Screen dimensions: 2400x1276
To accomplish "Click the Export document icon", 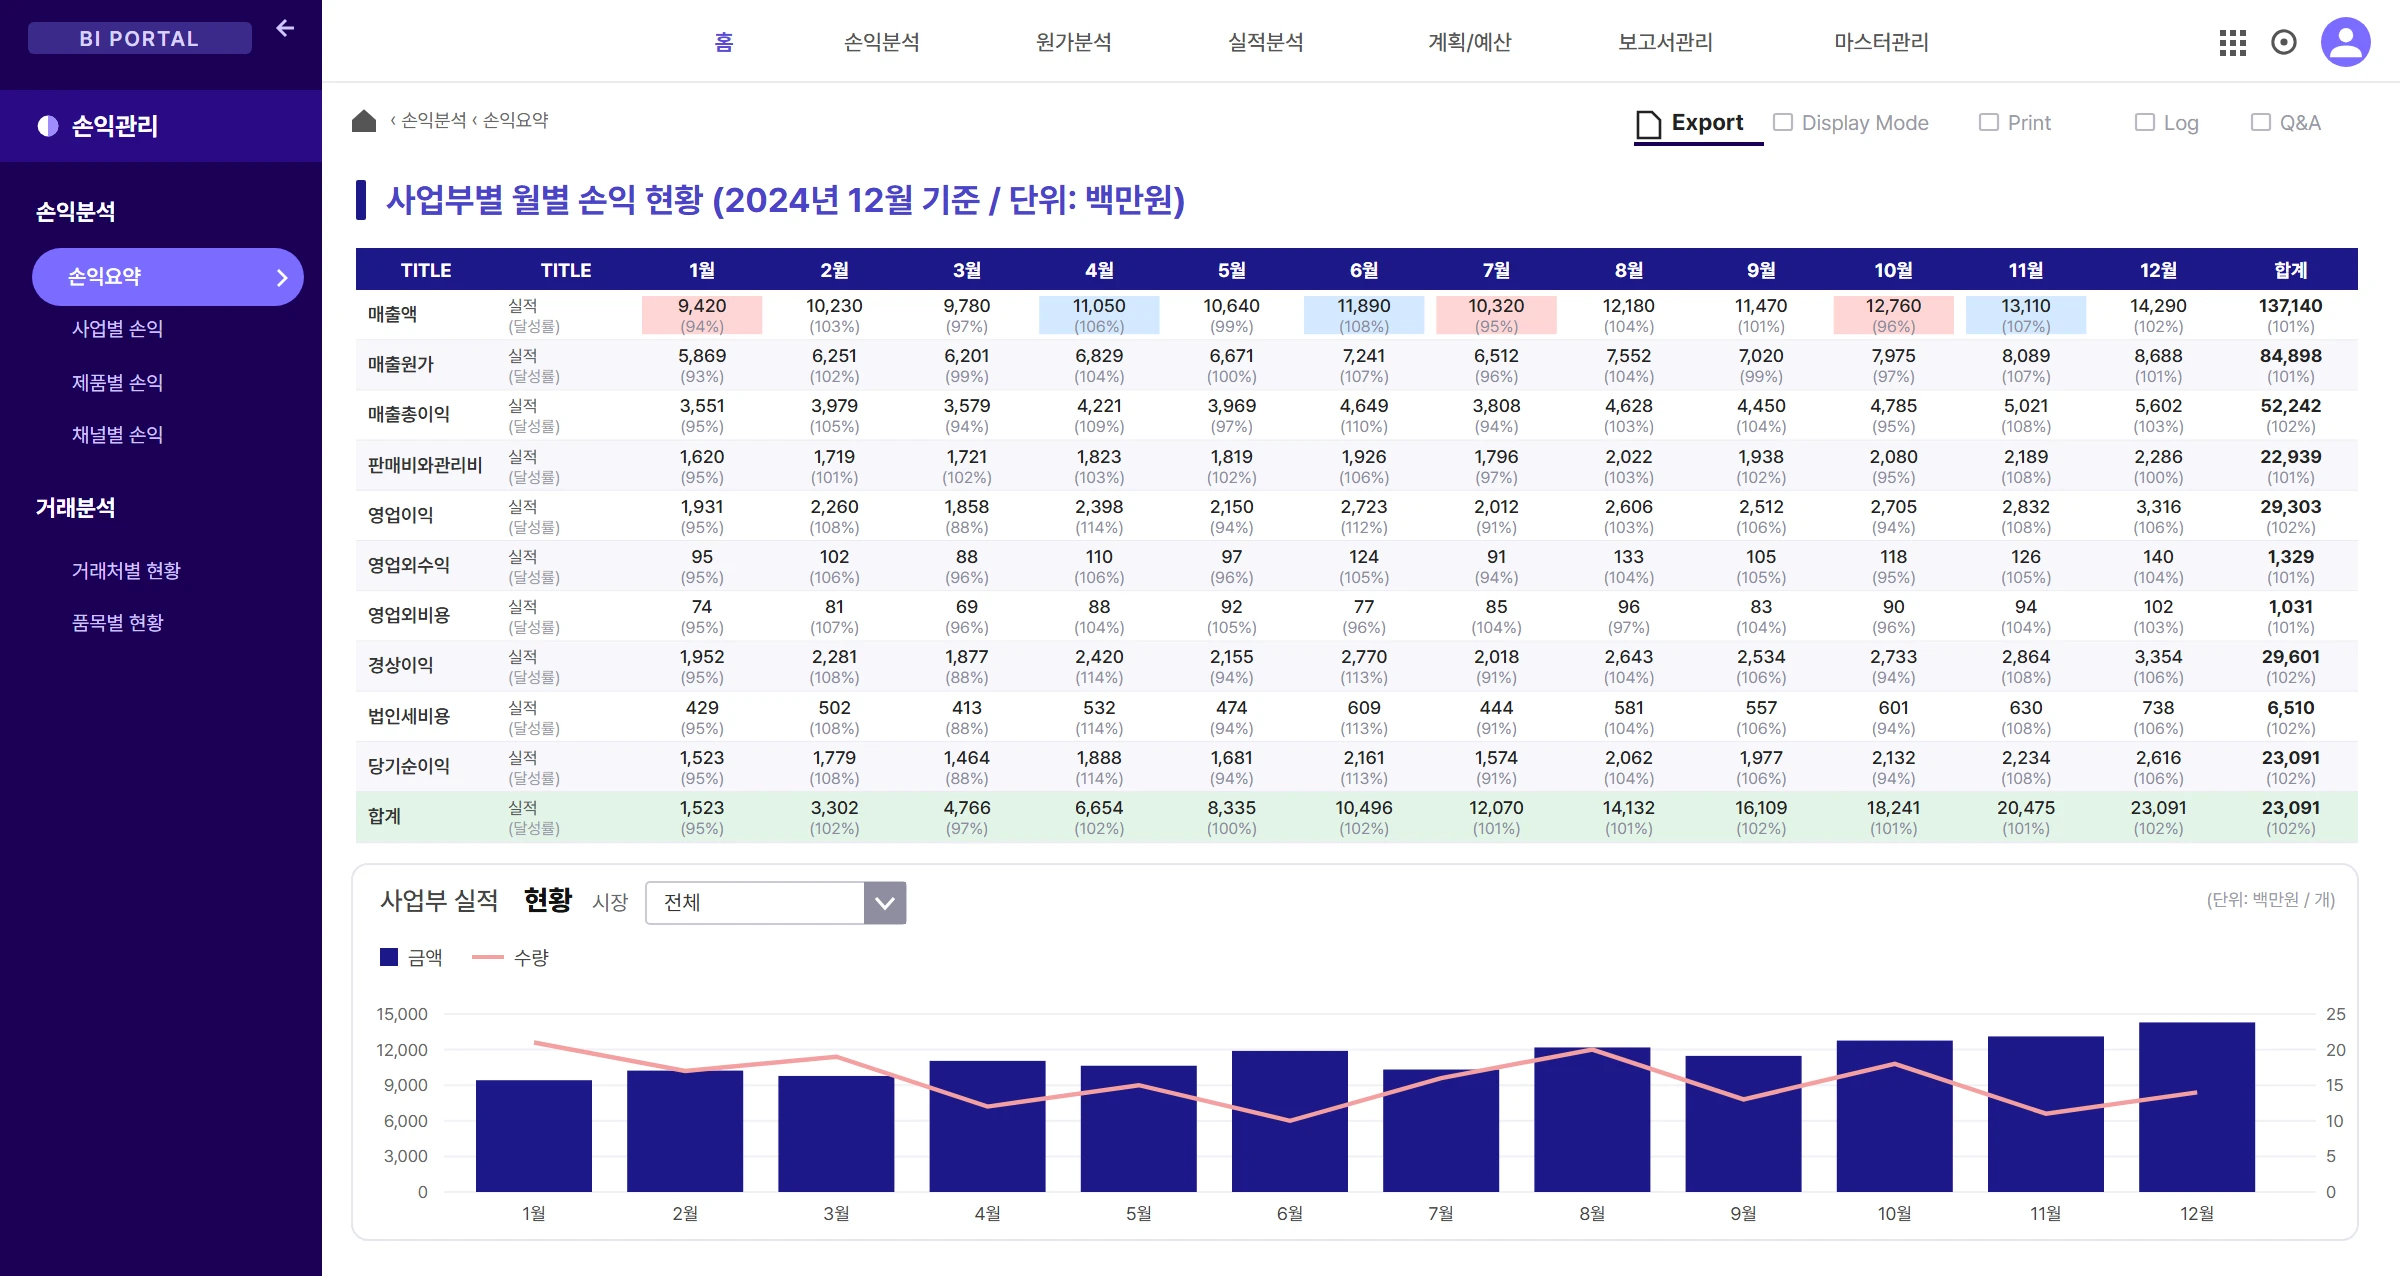I will click(1648, 124).
